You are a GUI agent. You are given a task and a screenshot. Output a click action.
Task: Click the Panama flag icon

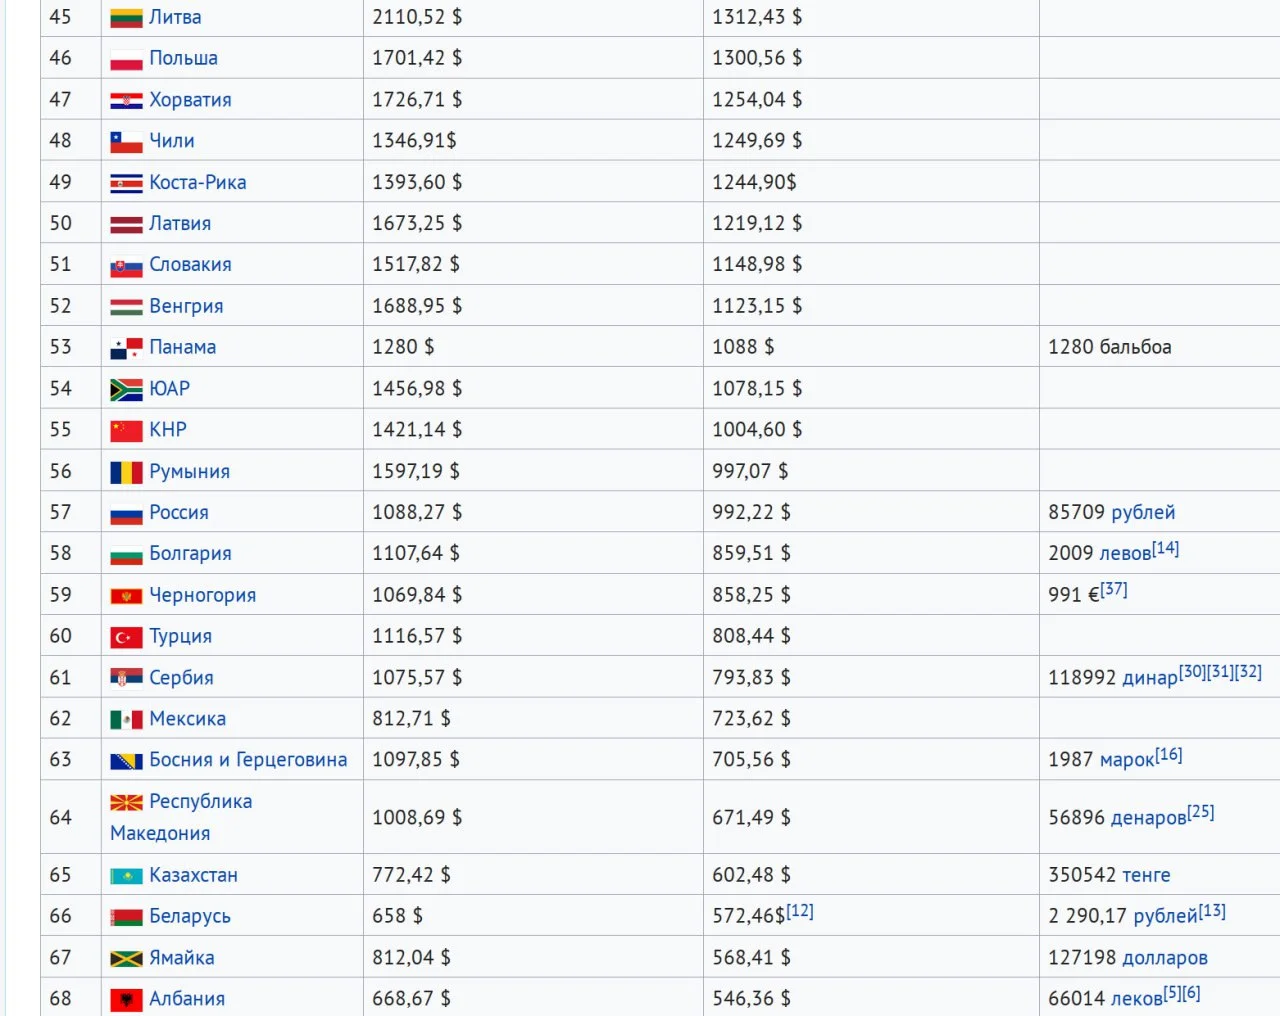pos(126,348)
